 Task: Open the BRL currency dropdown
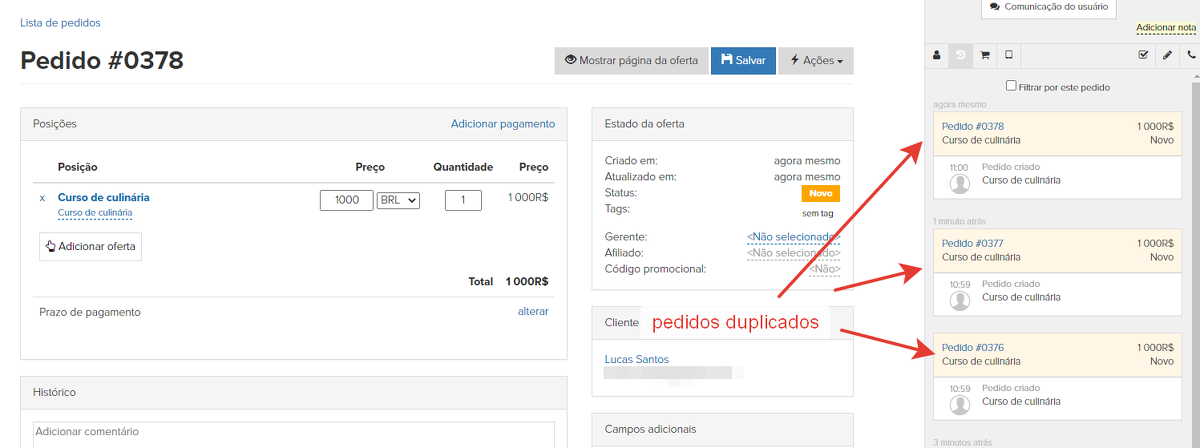[399, 200]
